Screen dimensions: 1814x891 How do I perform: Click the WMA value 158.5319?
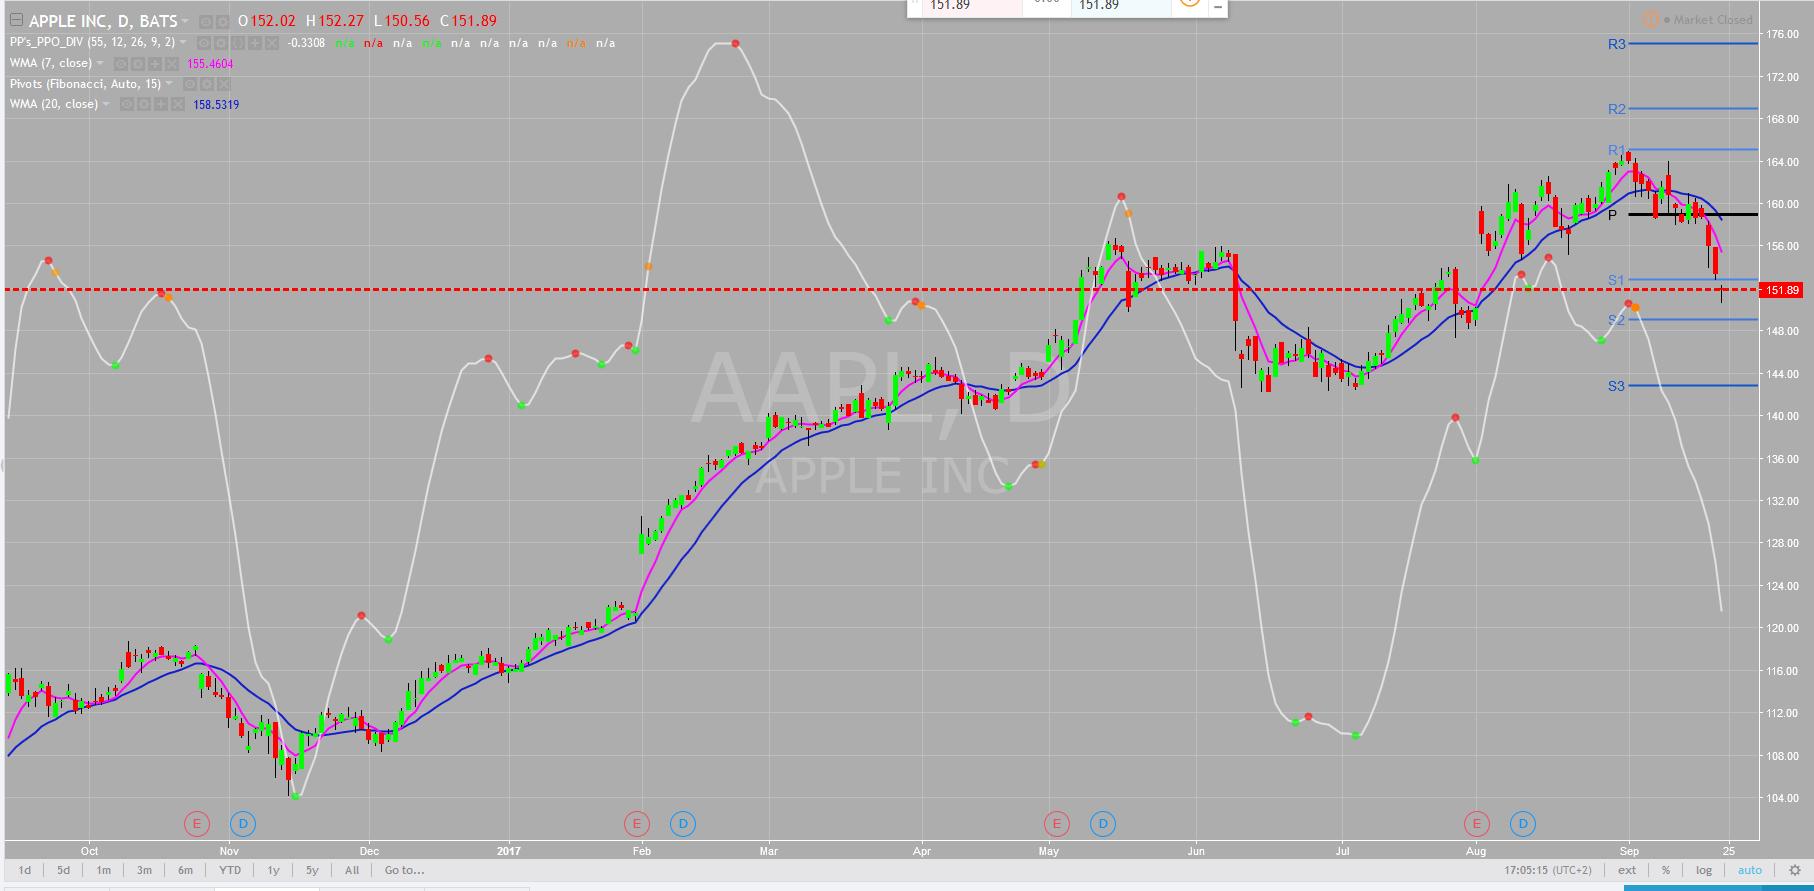[x=215, y=105]
